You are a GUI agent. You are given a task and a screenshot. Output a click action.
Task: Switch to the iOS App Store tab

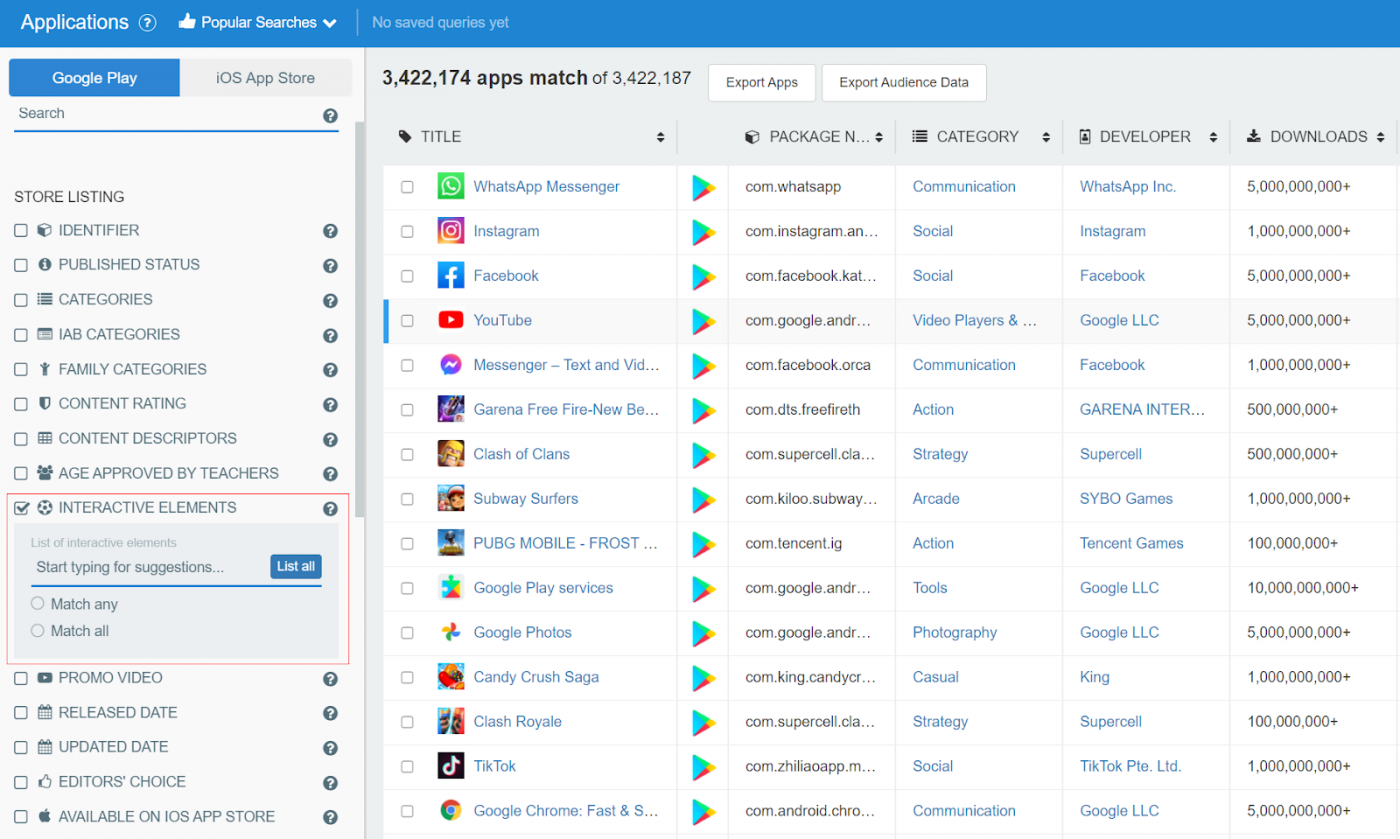(x=265, y=77)
